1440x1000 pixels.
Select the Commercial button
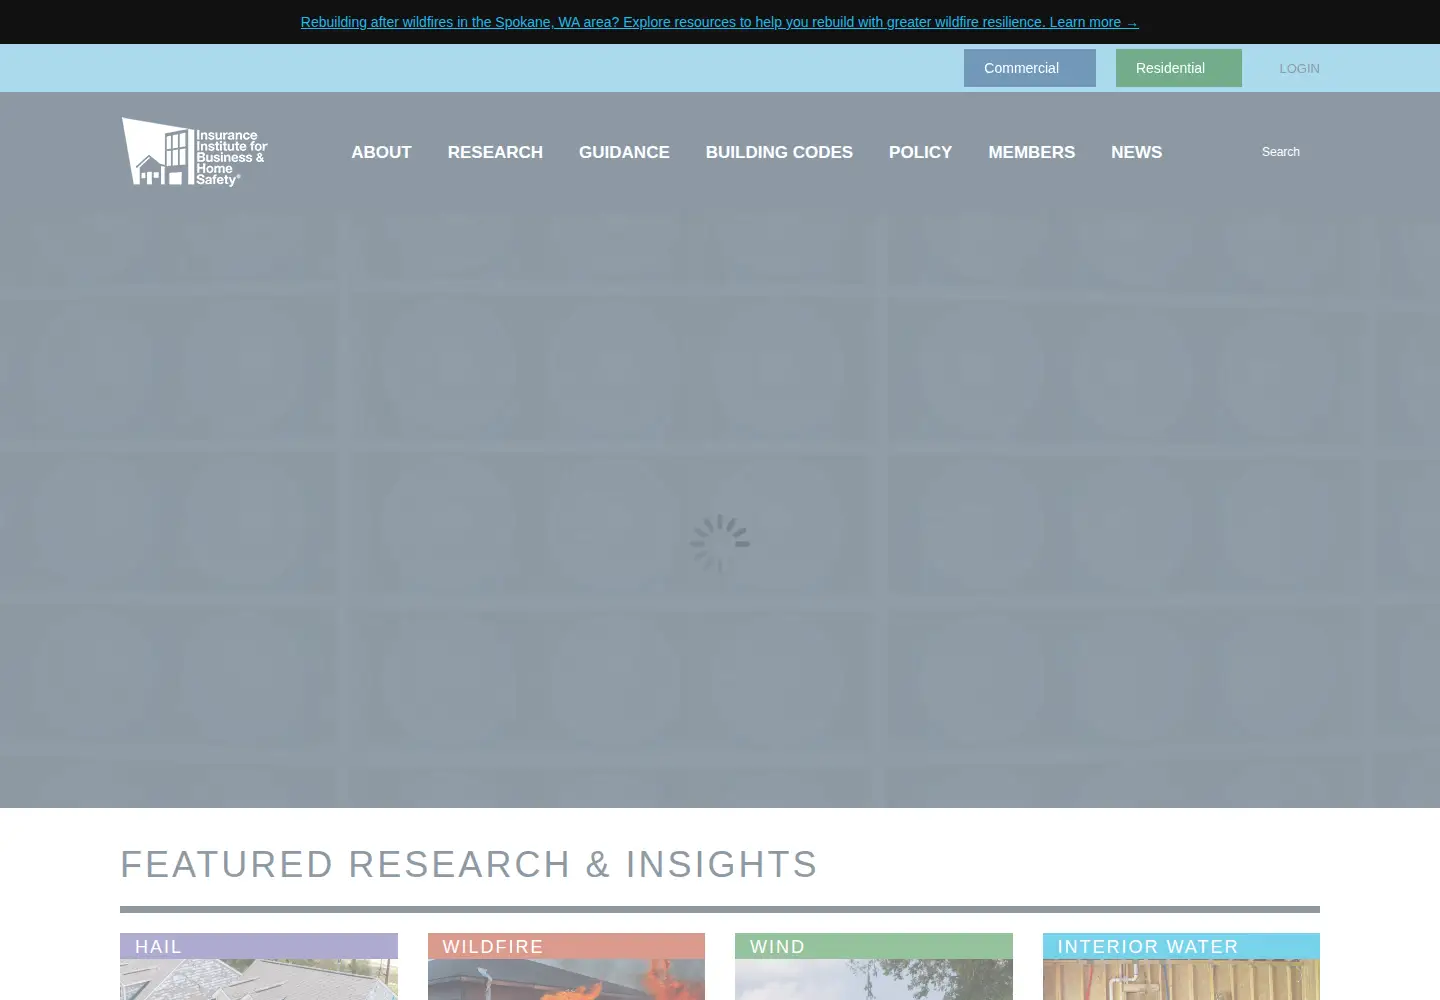(x=1030, y=68)
